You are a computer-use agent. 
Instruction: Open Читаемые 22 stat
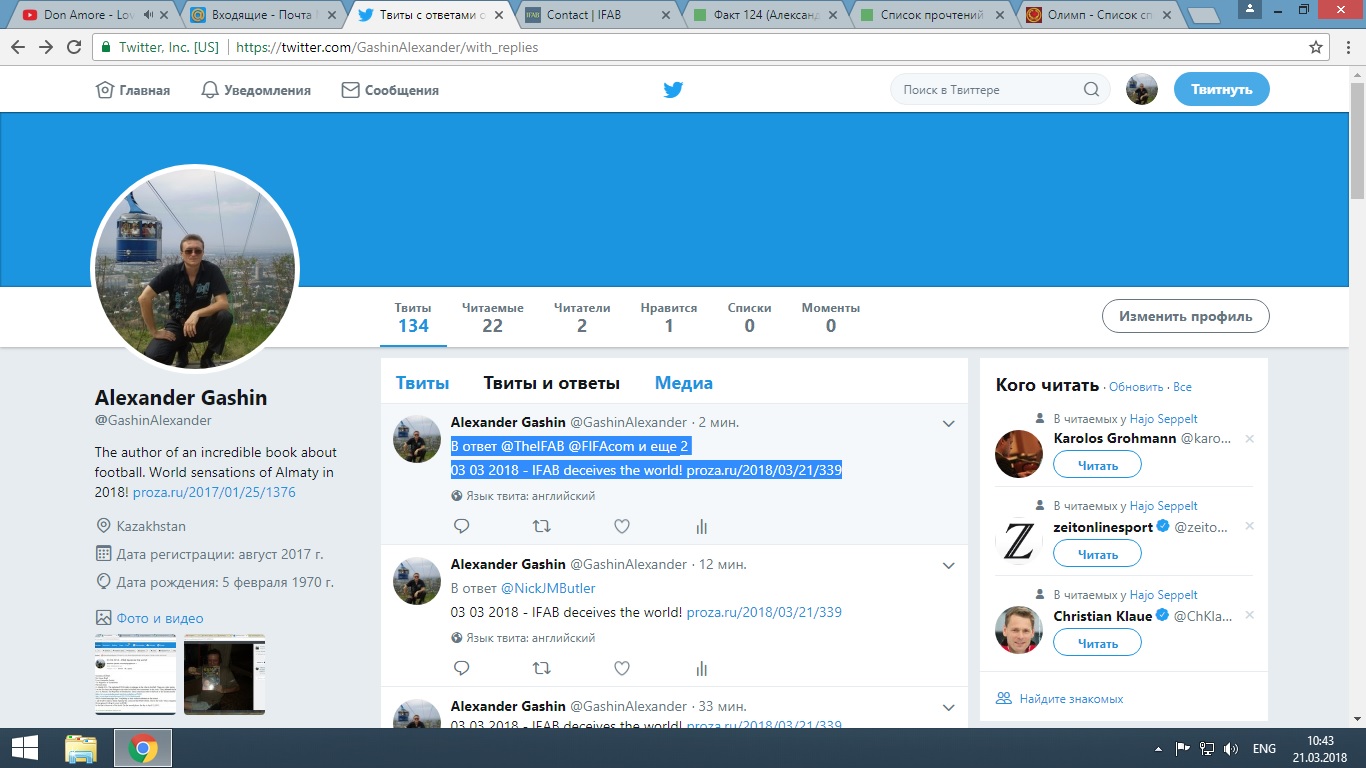(493, 317)
